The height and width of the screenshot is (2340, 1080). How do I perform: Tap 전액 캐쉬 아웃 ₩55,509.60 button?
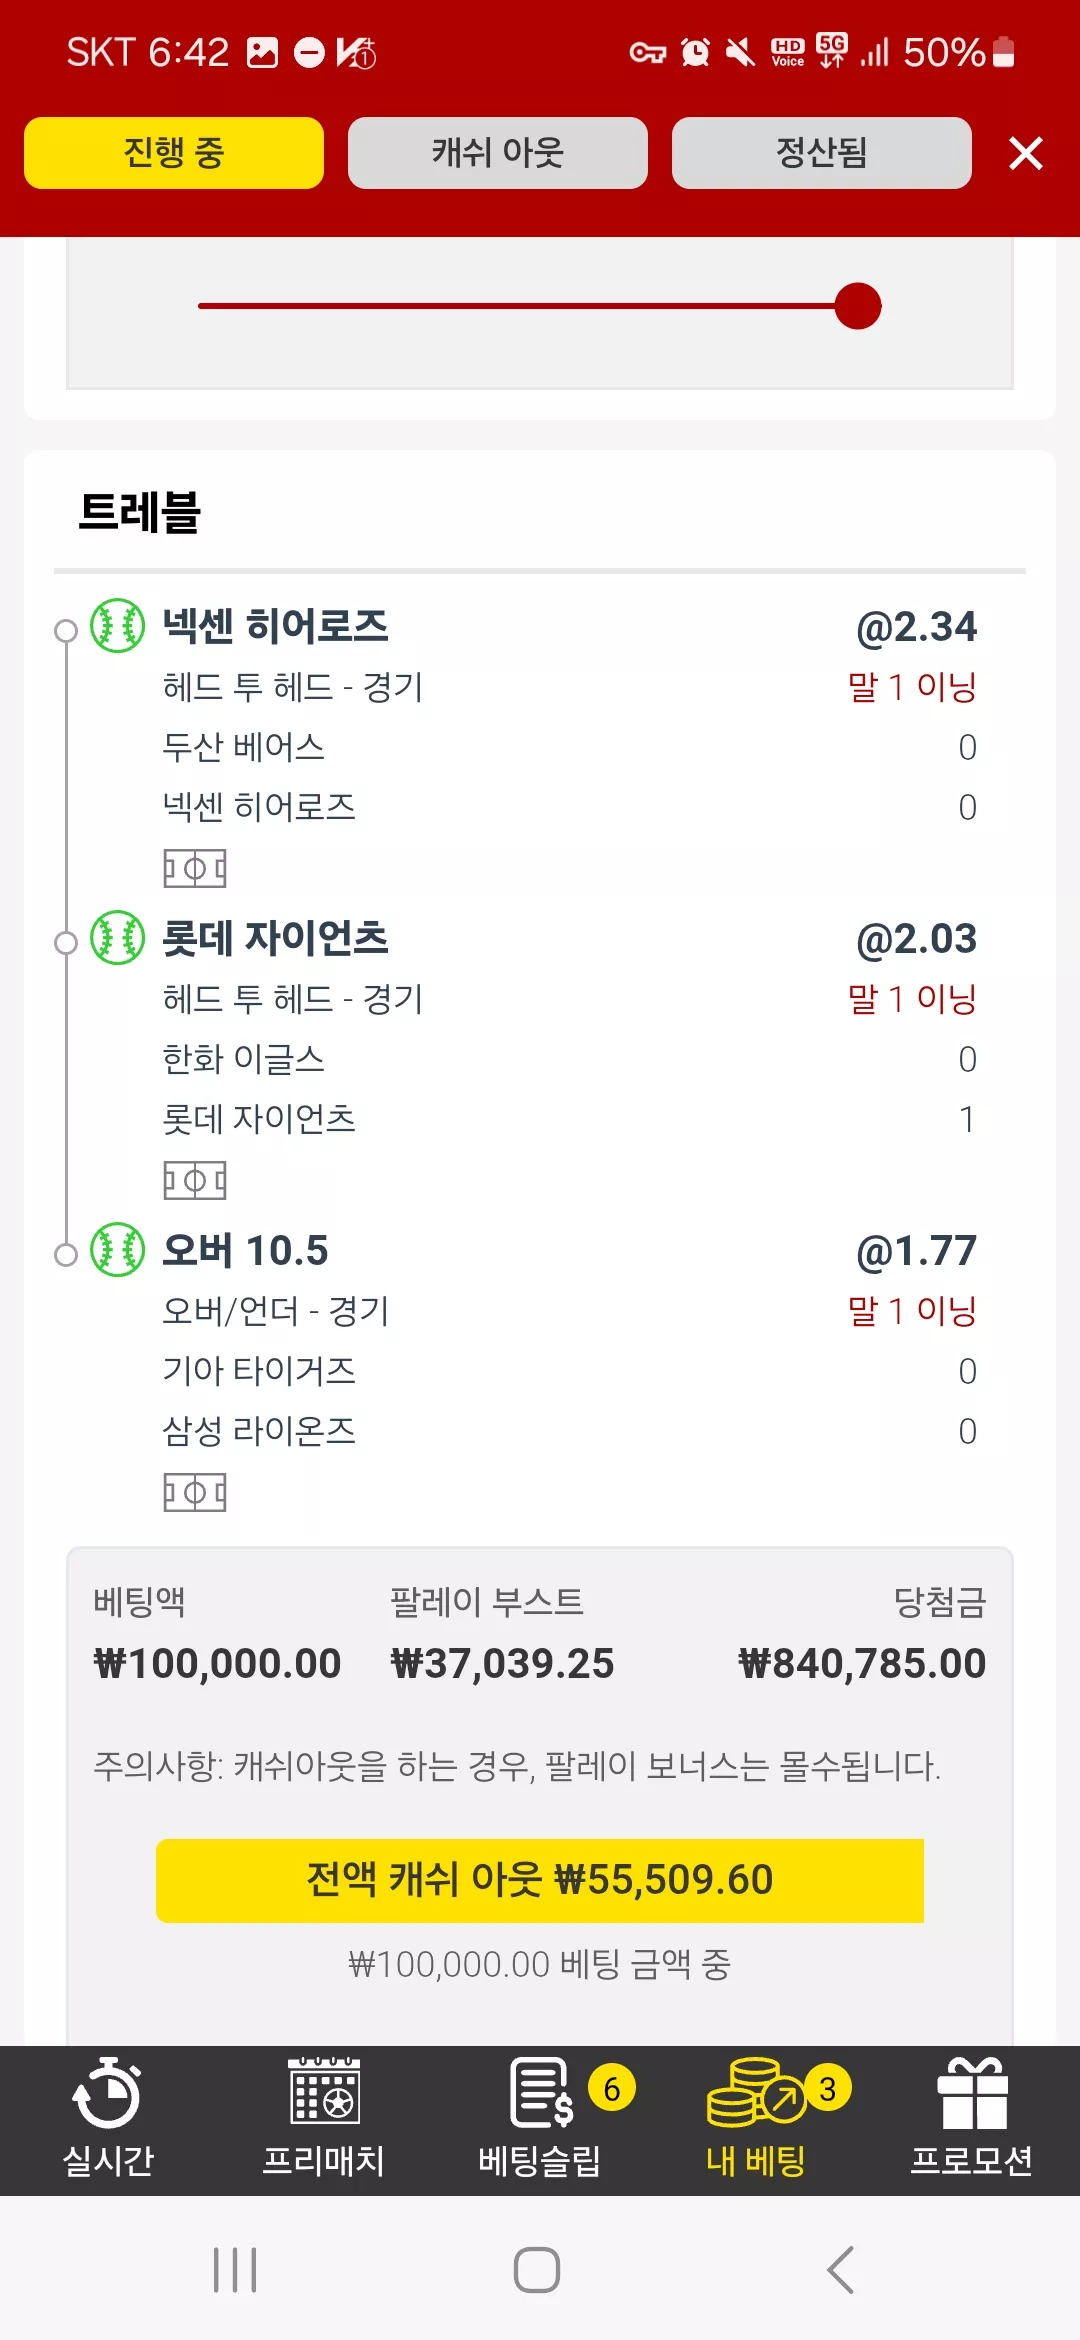[x=540, y=1880]
